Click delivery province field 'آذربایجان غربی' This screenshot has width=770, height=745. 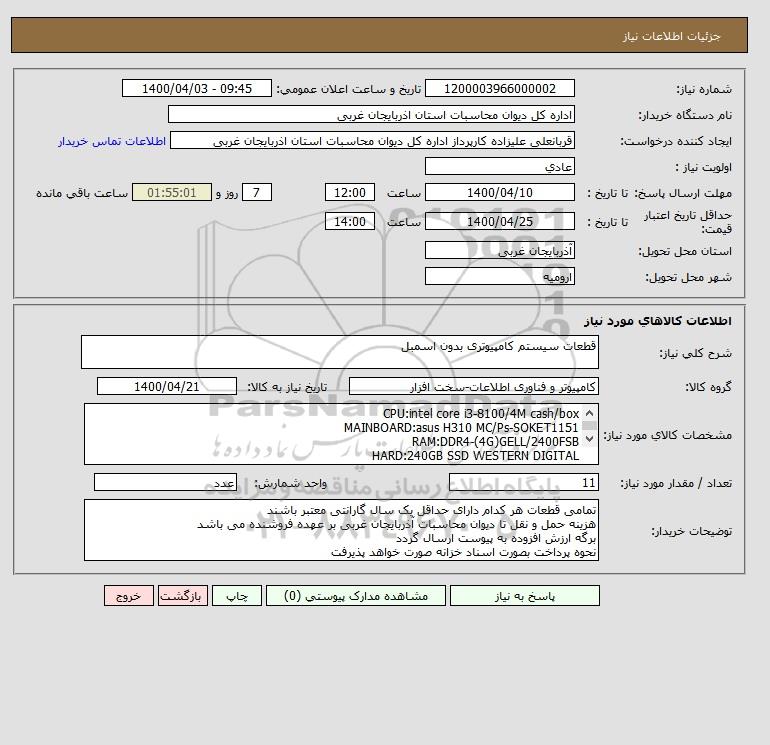tap(499, 250)
